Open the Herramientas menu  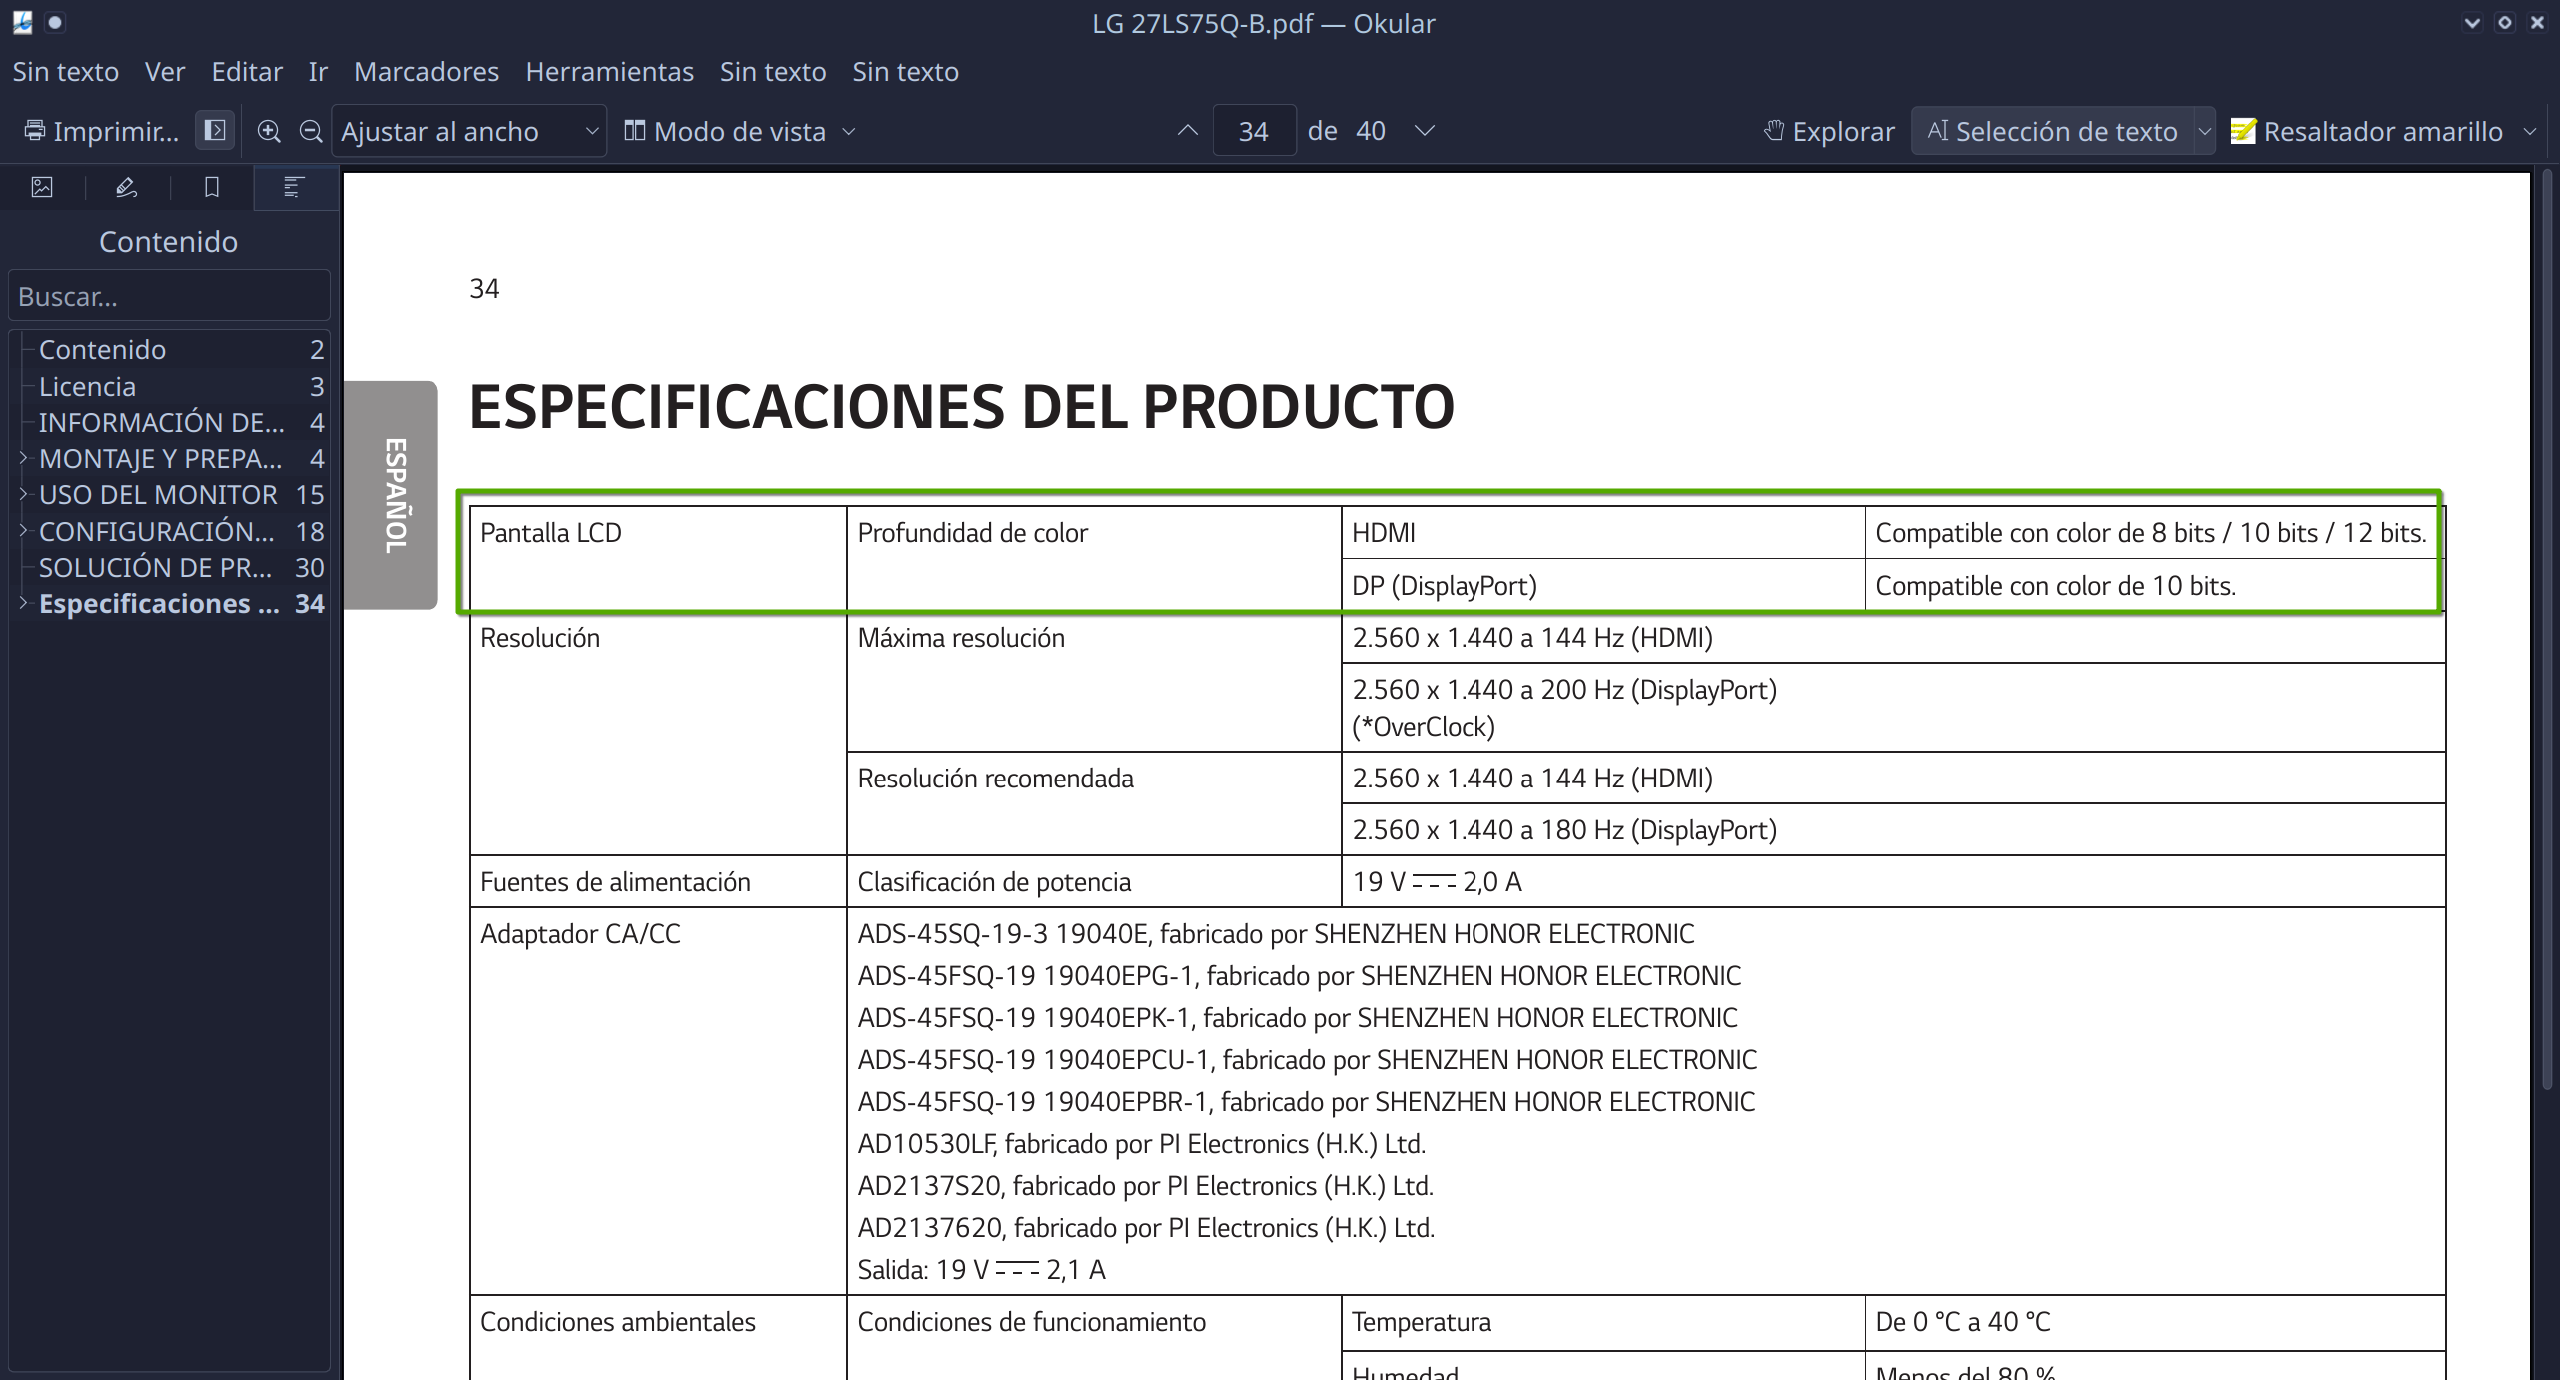click(x=609, y=72)
